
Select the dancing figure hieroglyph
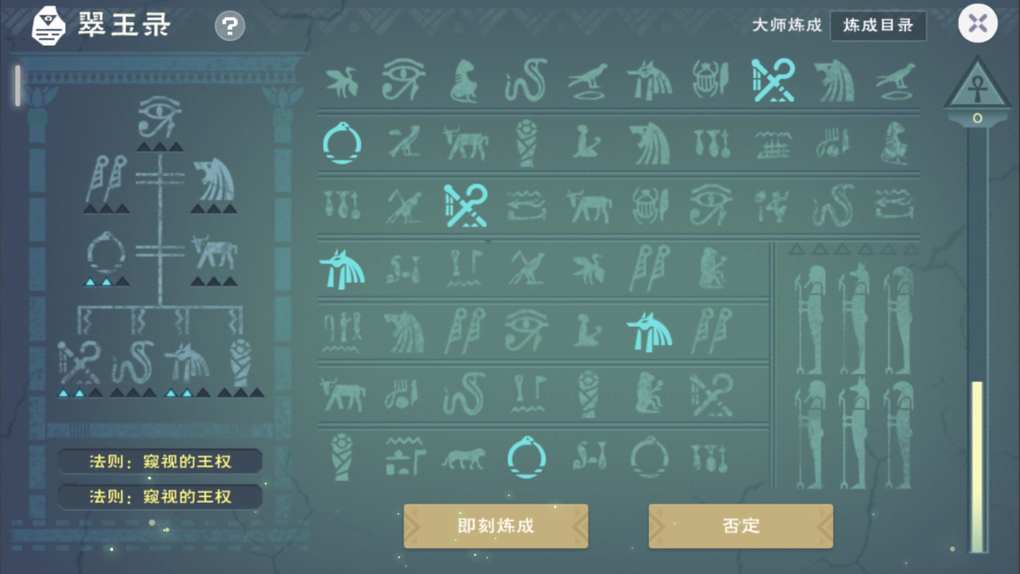[771, 206]
